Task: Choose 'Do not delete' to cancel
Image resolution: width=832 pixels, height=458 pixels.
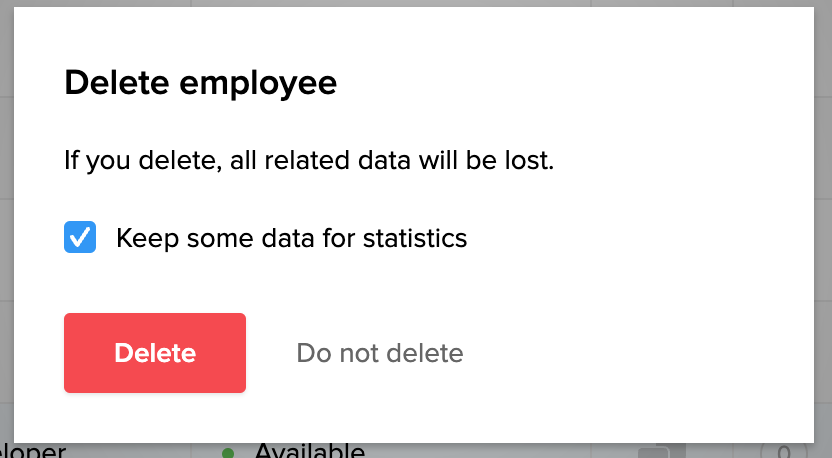Action: point(380,353)
